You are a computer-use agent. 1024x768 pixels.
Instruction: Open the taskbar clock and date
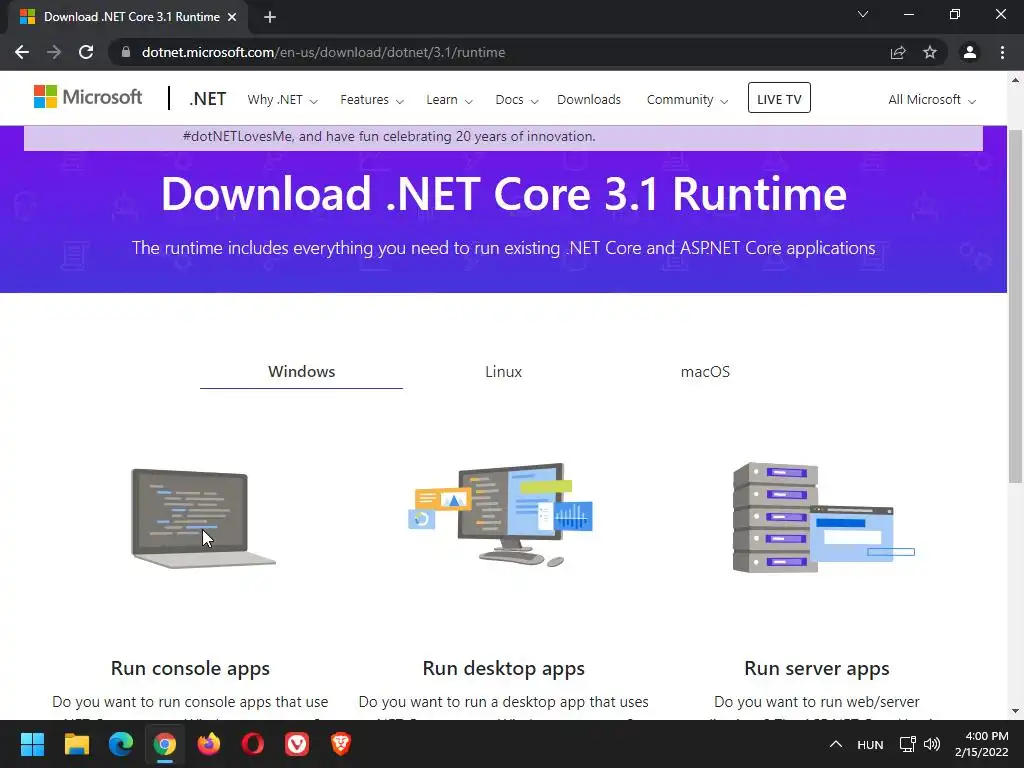(982, 744)
